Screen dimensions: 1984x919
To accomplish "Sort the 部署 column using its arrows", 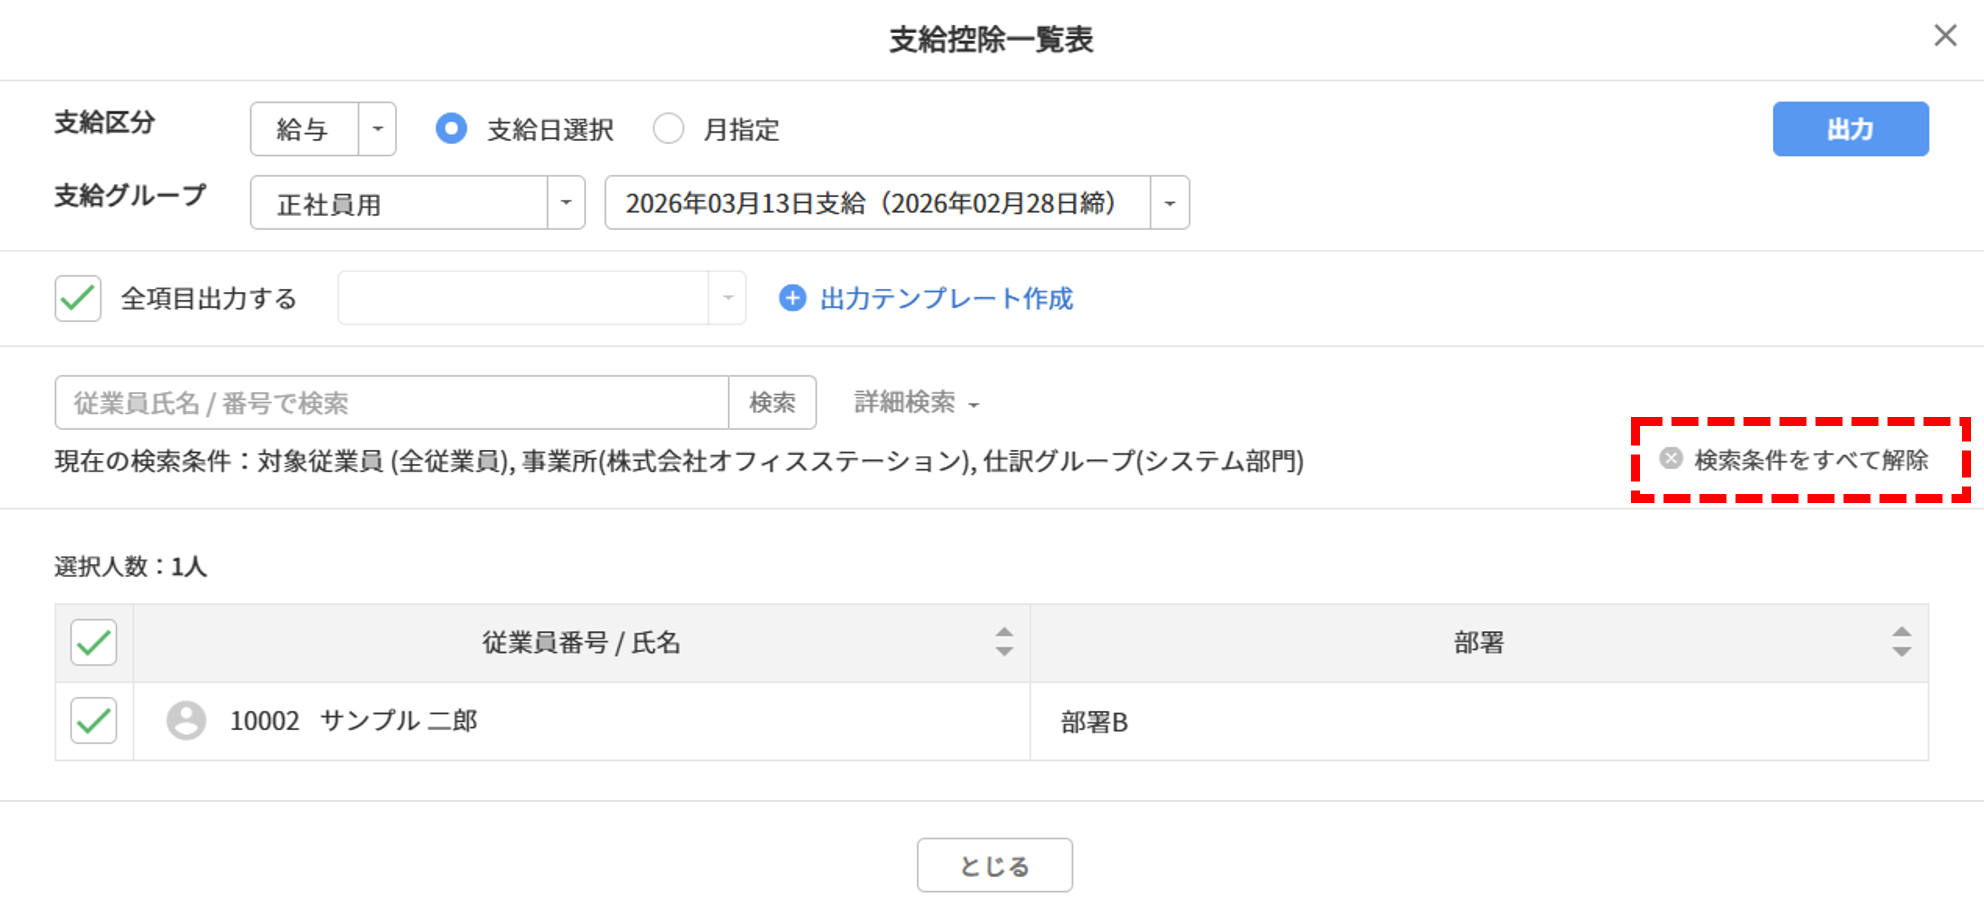I will click(1901, 642).
